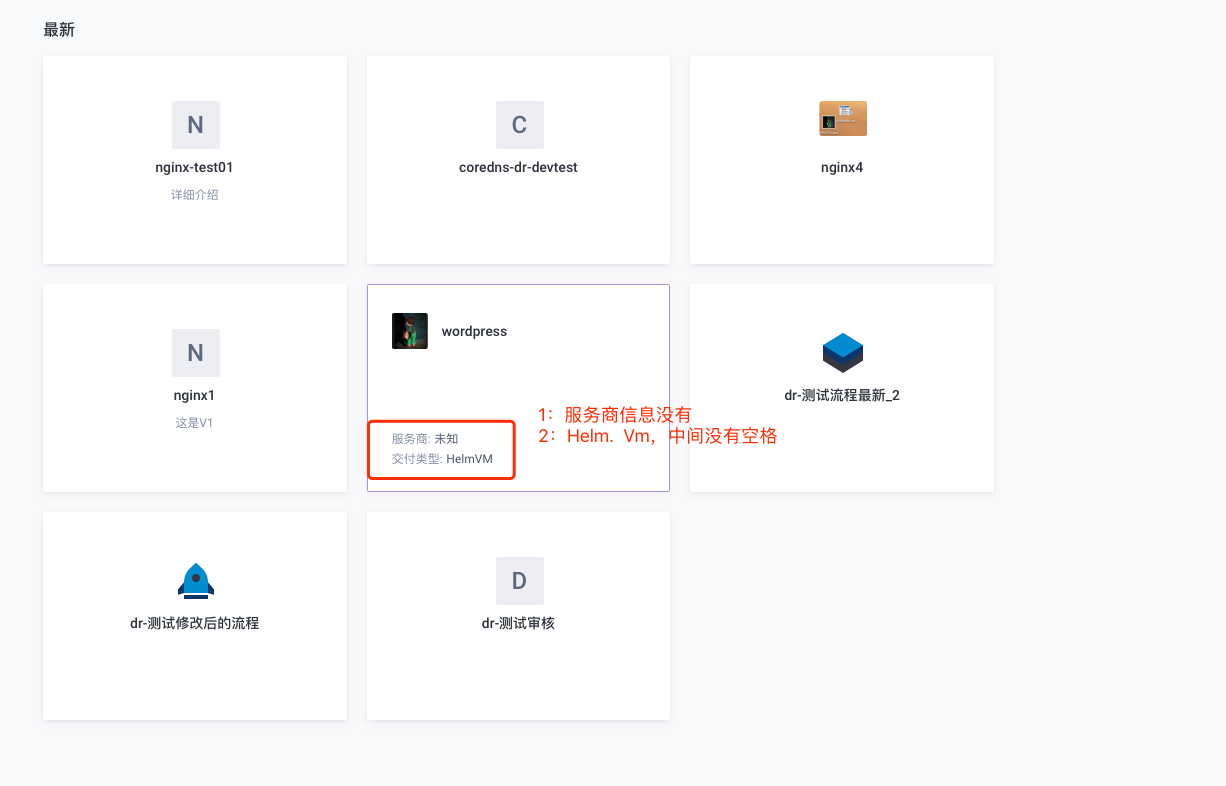1226x786 pixels.
Task: Open the nginx4 application card
Action: tap(842, 215)
